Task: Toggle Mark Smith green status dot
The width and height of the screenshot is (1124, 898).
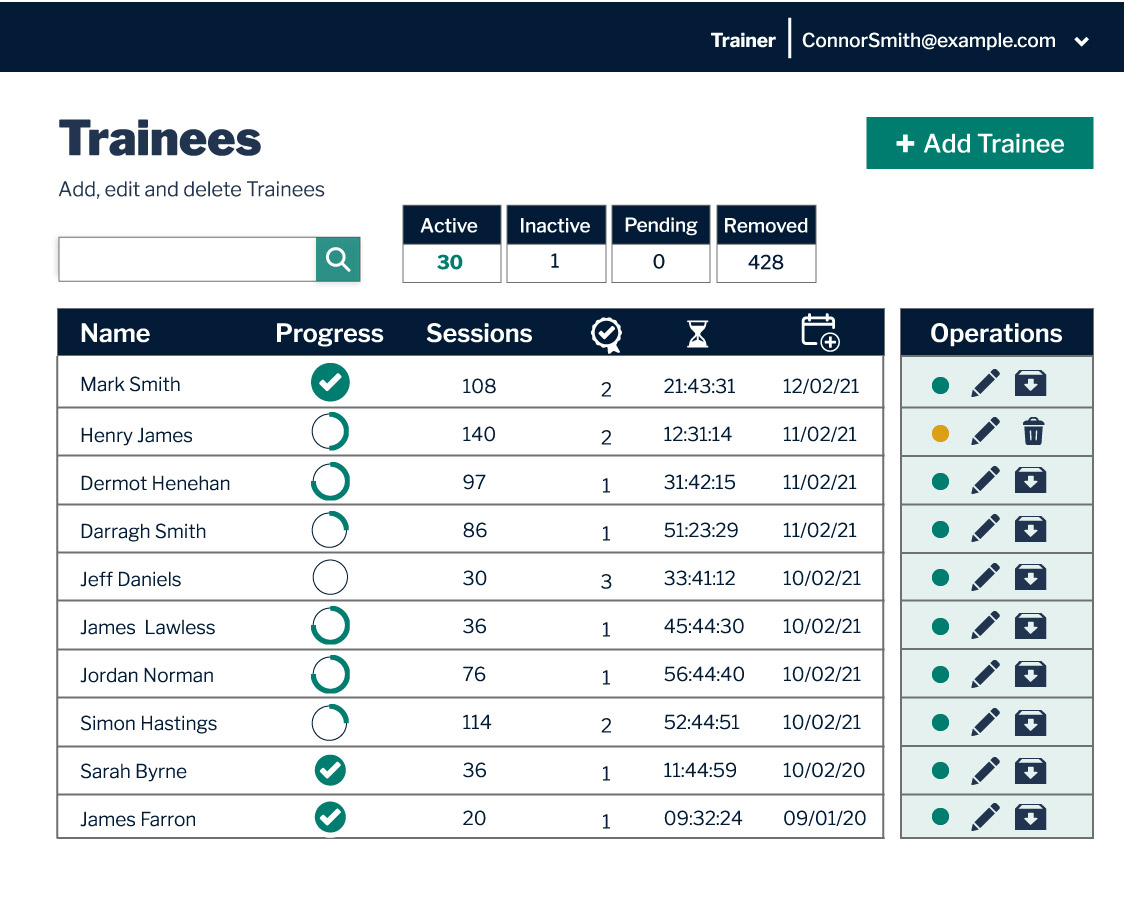Action: [x=940, y=385]
